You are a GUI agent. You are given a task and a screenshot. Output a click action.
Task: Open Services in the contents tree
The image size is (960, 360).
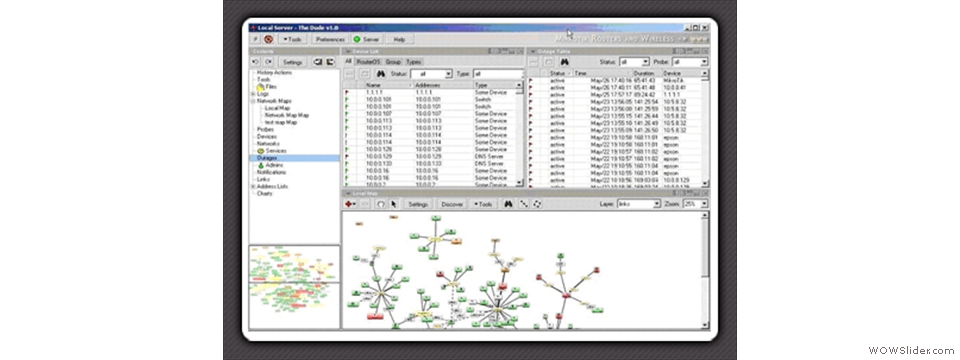[x=271, y=151]
